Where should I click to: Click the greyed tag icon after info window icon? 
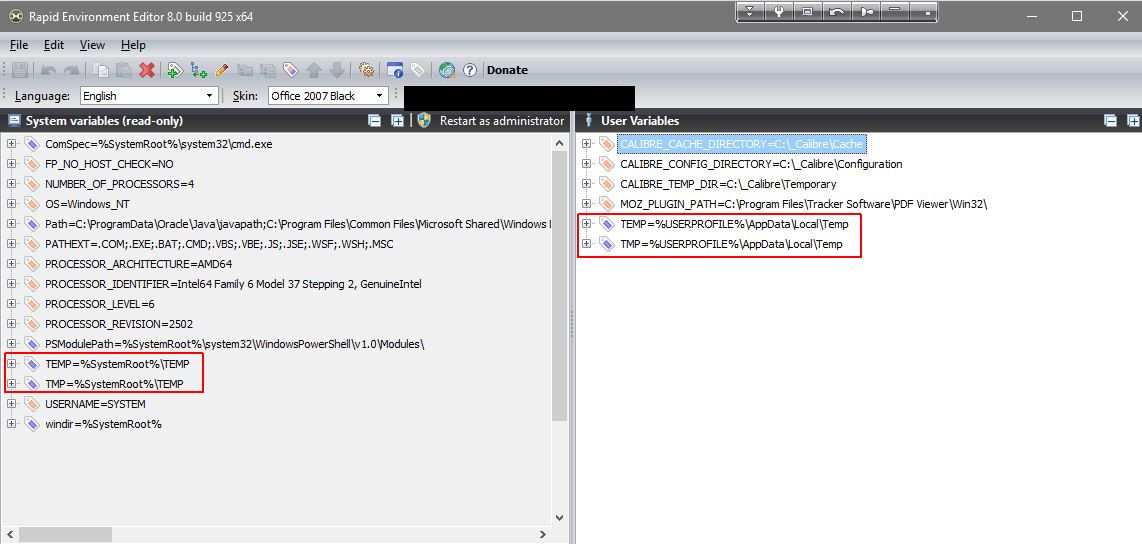pos(417,70)
